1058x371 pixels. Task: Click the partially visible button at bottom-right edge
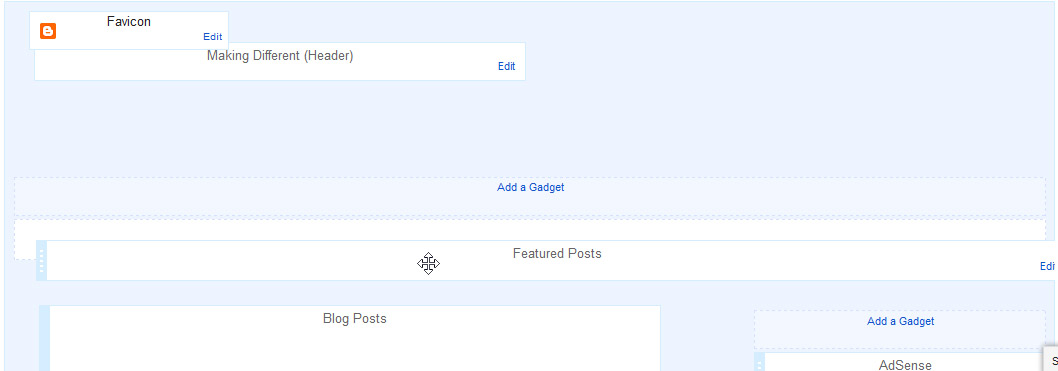click(1051, 360)
